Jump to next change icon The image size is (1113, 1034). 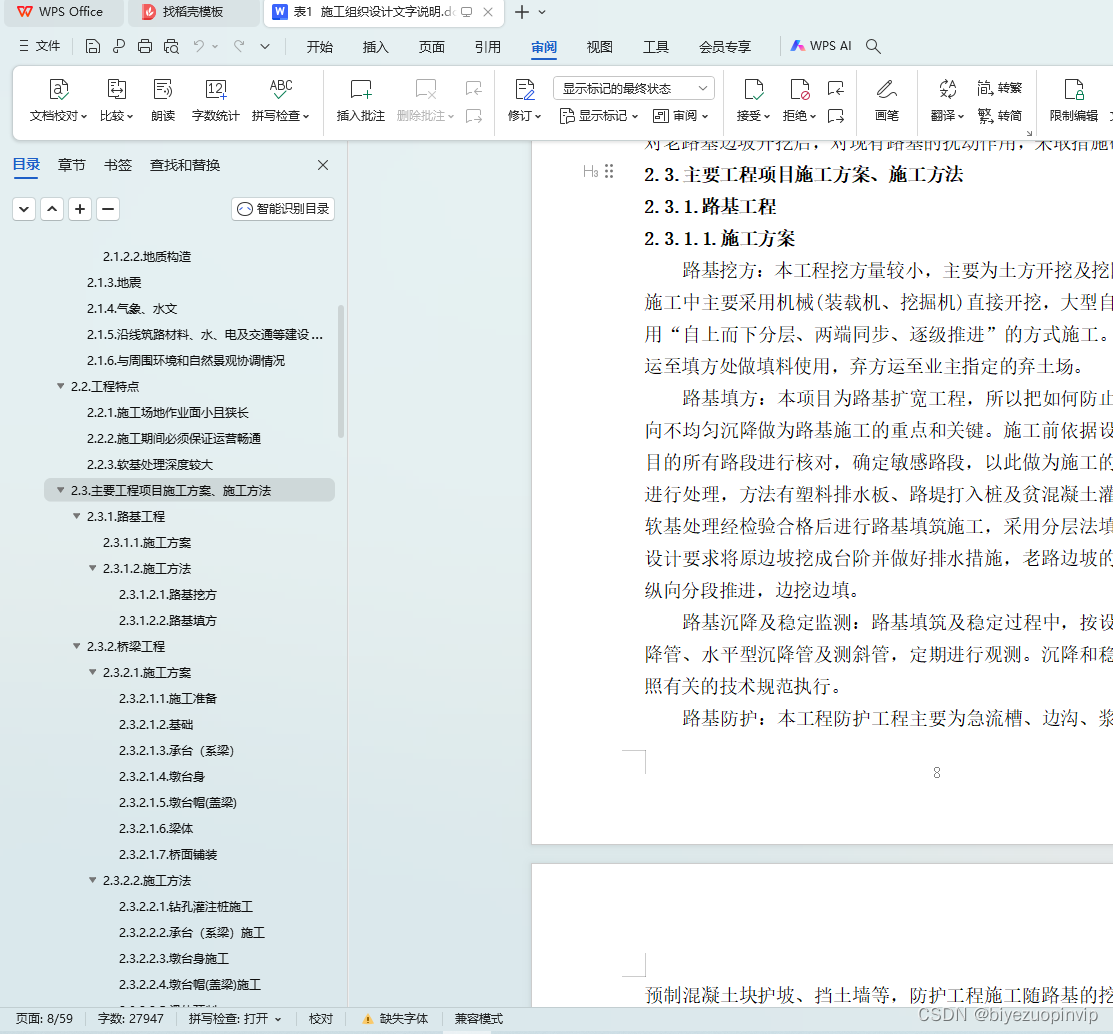(x=836, y=115)
